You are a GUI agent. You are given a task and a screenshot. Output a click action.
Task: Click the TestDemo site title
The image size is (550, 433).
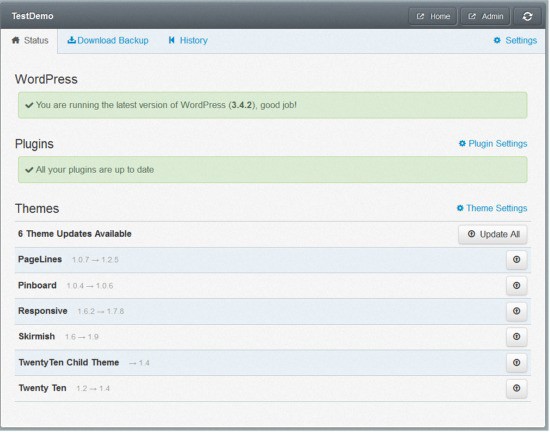coord(32,16)
